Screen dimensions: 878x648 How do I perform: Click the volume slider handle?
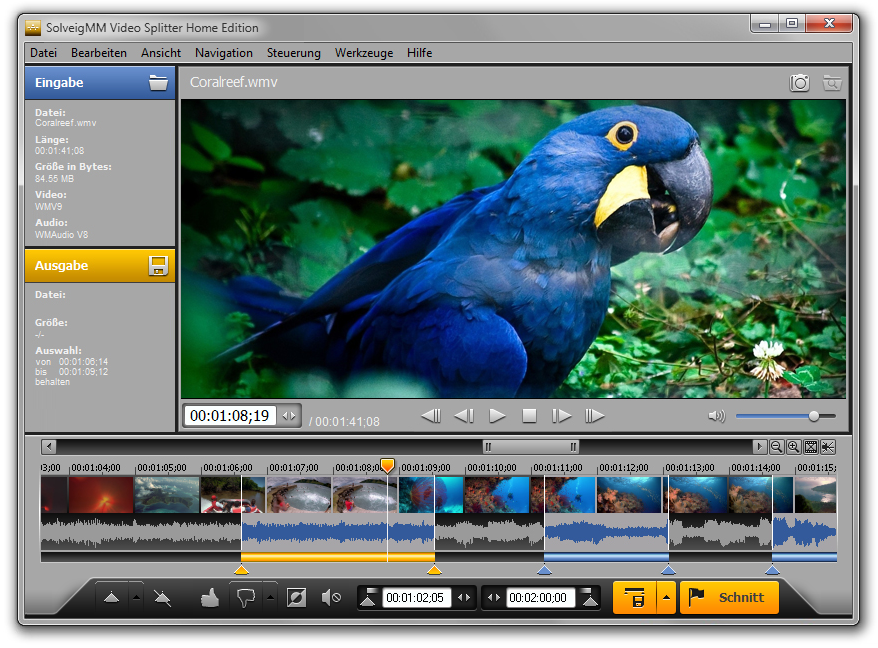814,416
